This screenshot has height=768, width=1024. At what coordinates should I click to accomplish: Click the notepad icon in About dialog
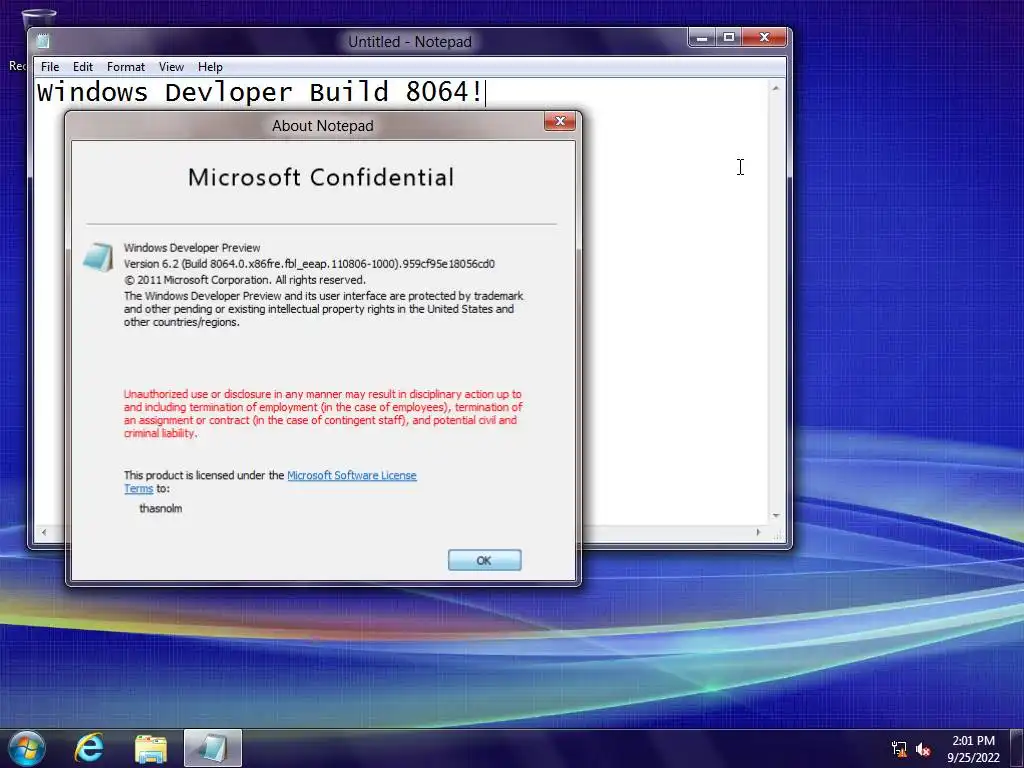(x=98, y=257)
